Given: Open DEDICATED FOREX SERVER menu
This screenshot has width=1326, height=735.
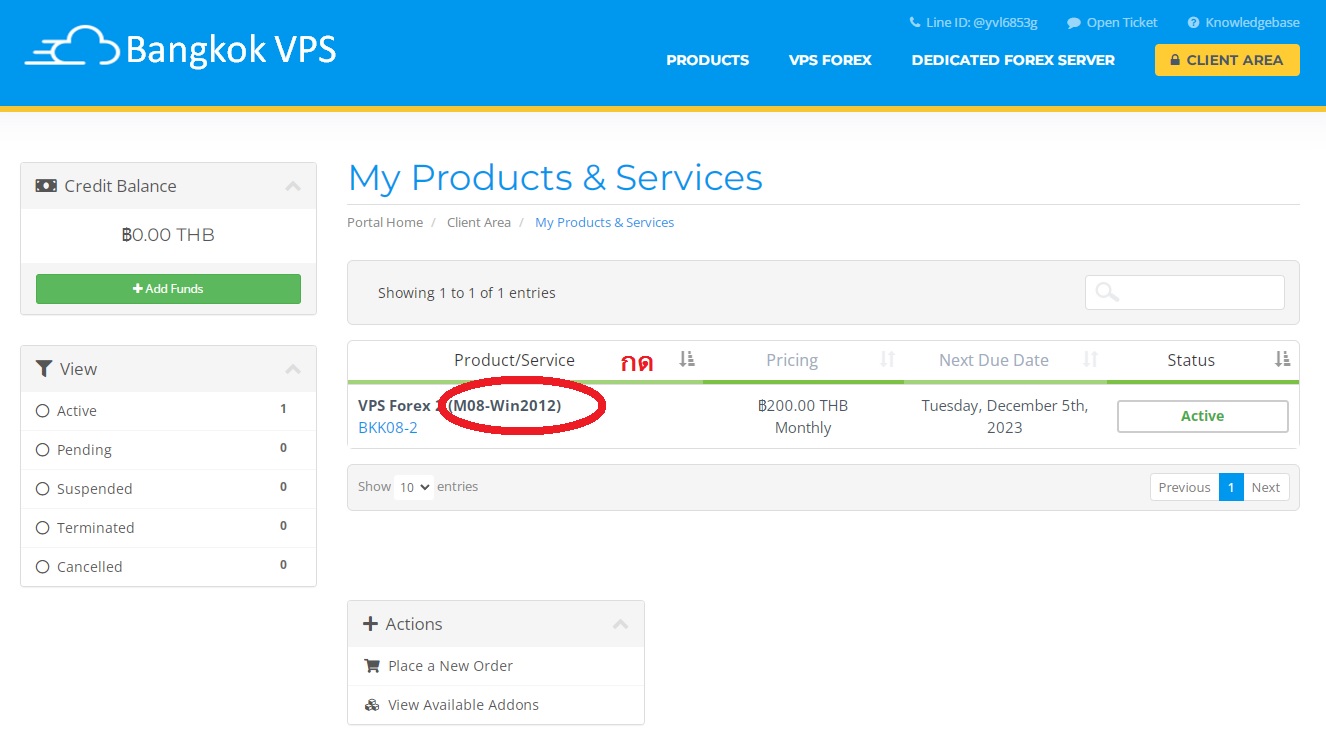Looking at the screenshot, I should tap(1013, 60).
